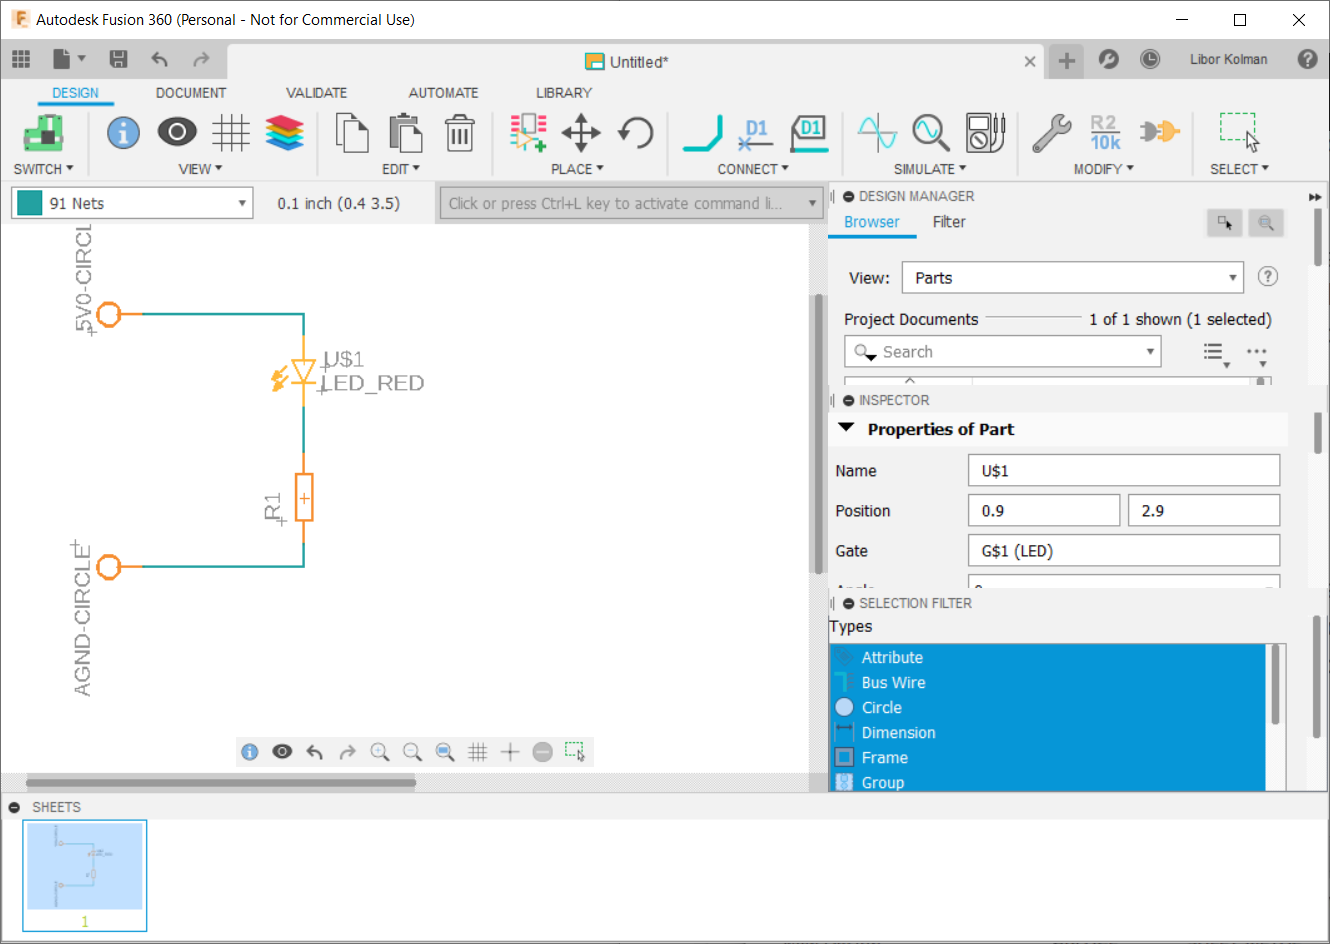Viewport: 1330px width, 944px height.
Task: Open the data panel grid icon
Action: click(x=21, y=59)
